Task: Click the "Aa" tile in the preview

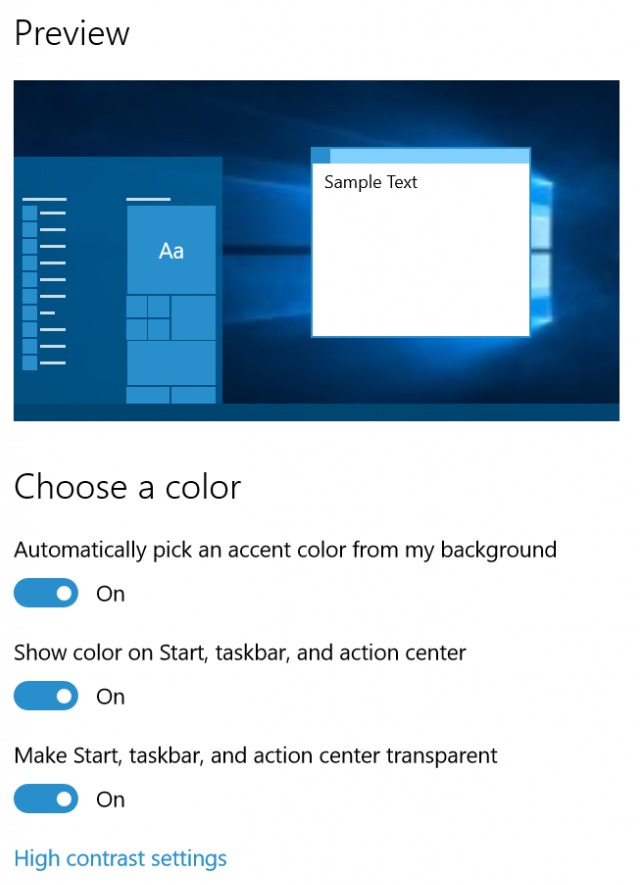Action: pyautogui.click(x=171, y=250)
